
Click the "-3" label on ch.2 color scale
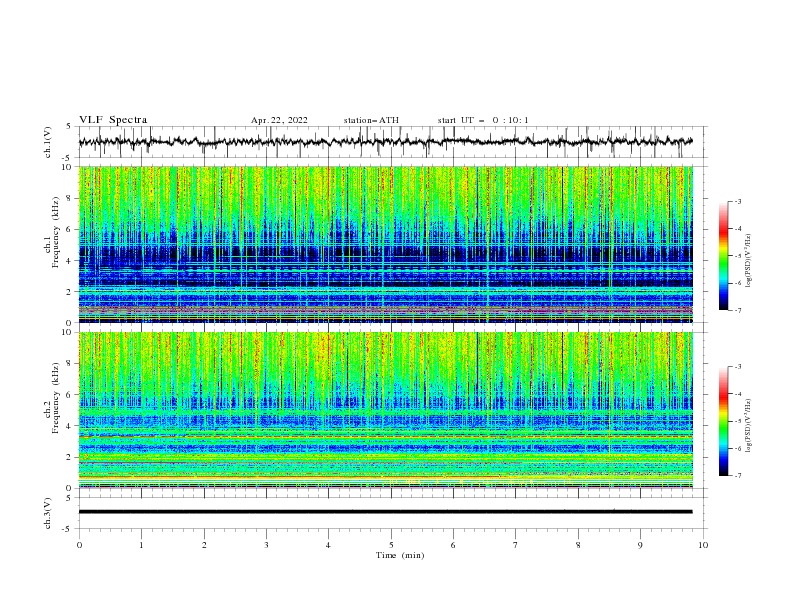pyautogui.click(x=738, y=367)
